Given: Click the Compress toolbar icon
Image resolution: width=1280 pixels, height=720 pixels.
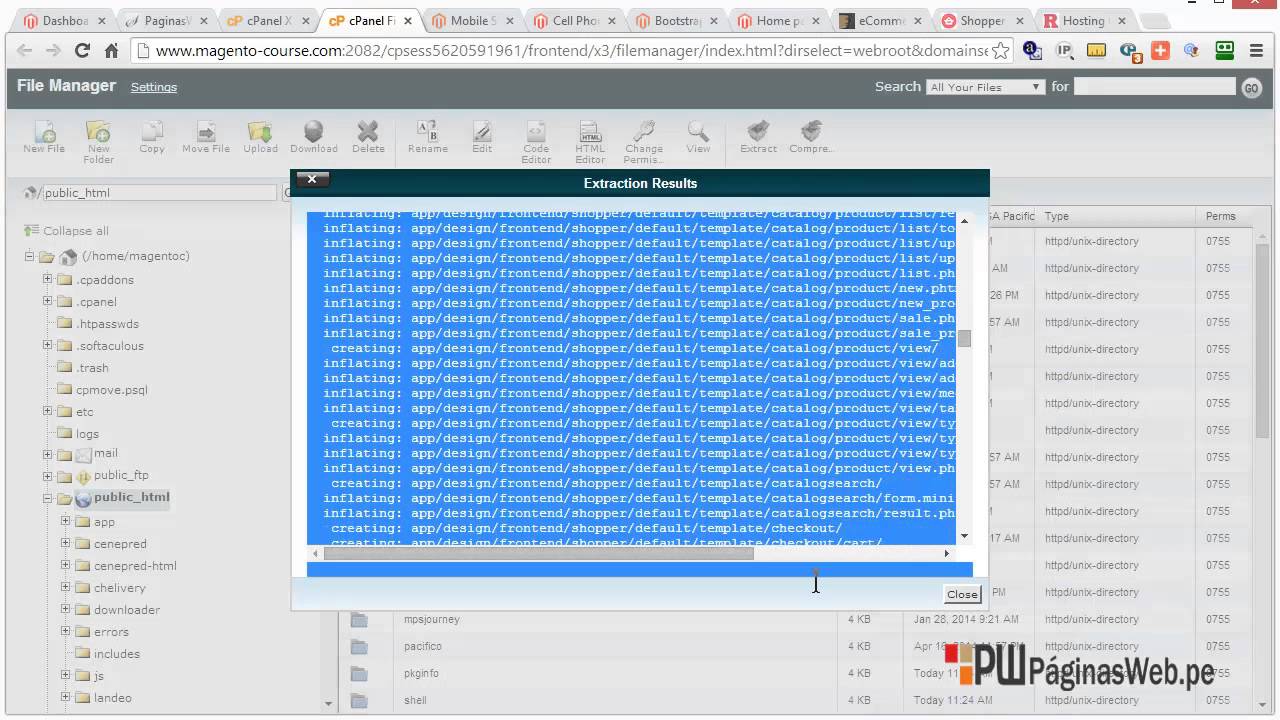Looking at the screenshot, I should [811, 137].
